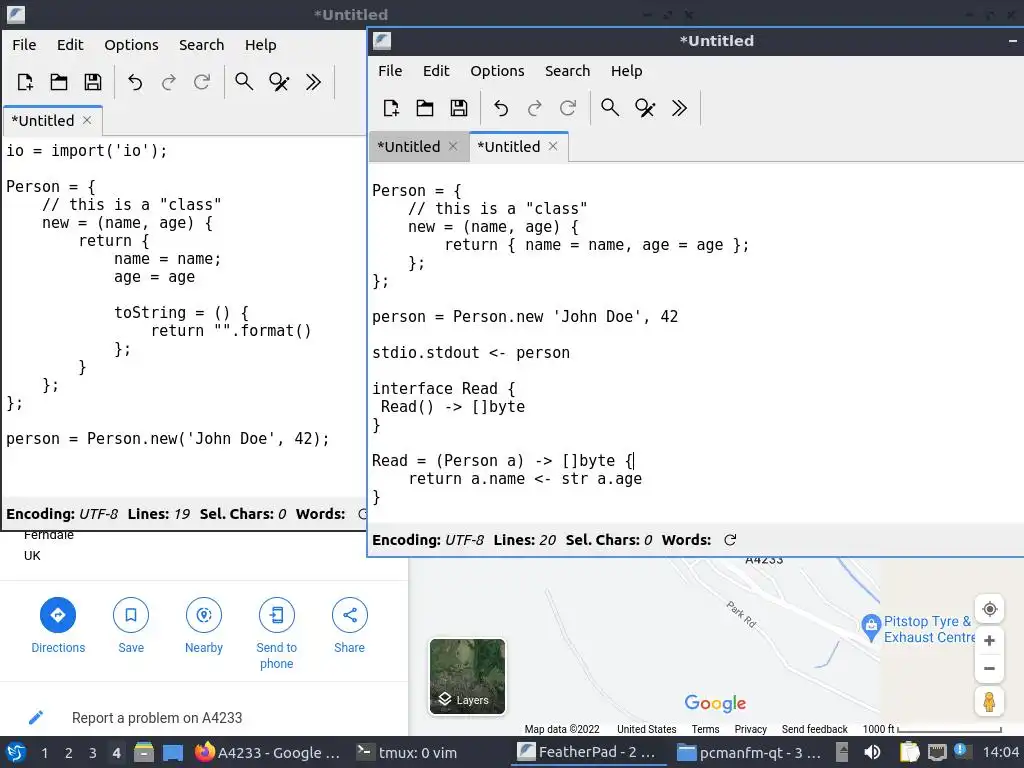Open File menu in front FeatherPad window
The width and height of the screenshot is (1024, 768).
(x=390, y=71)
